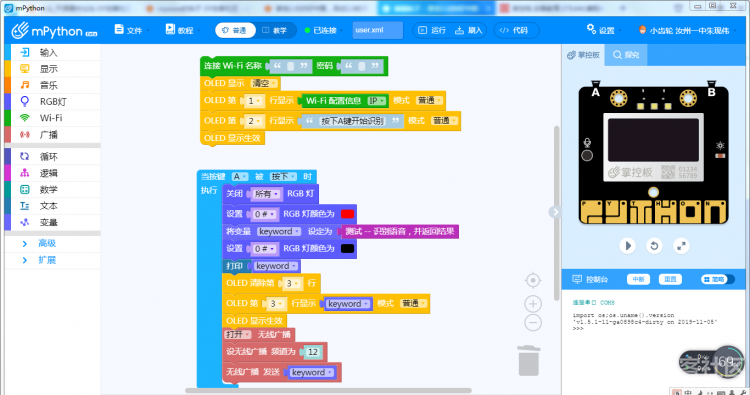Pick the red RGB color swatch

[x=347, y=214]
